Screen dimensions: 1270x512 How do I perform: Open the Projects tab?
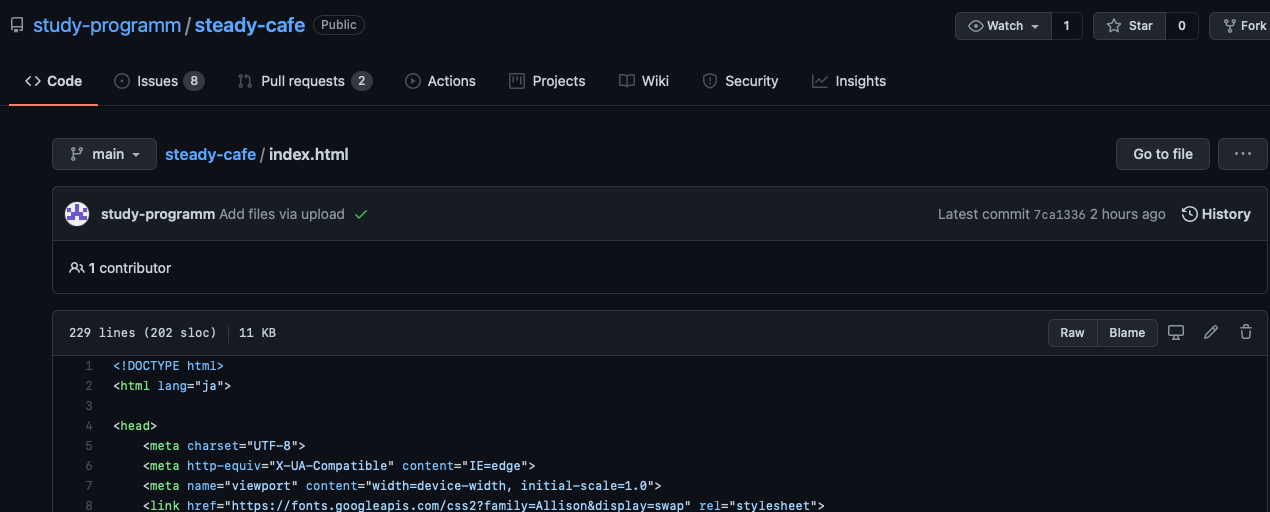pyautogui.click(x=547, y=81)
